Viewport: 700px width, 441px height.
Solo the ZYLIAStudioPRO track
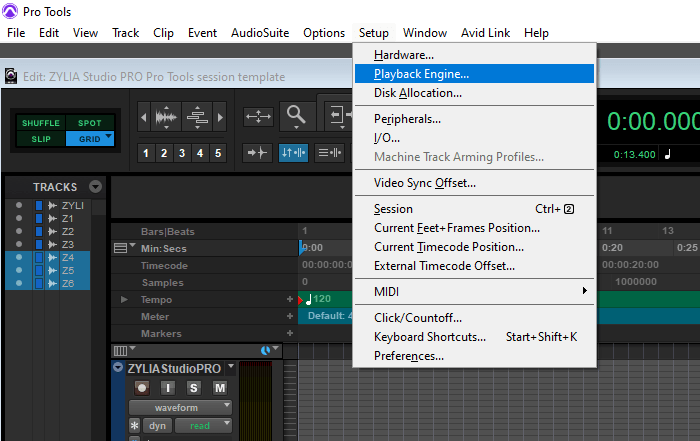pyautogui.click(x=193, y=388)
